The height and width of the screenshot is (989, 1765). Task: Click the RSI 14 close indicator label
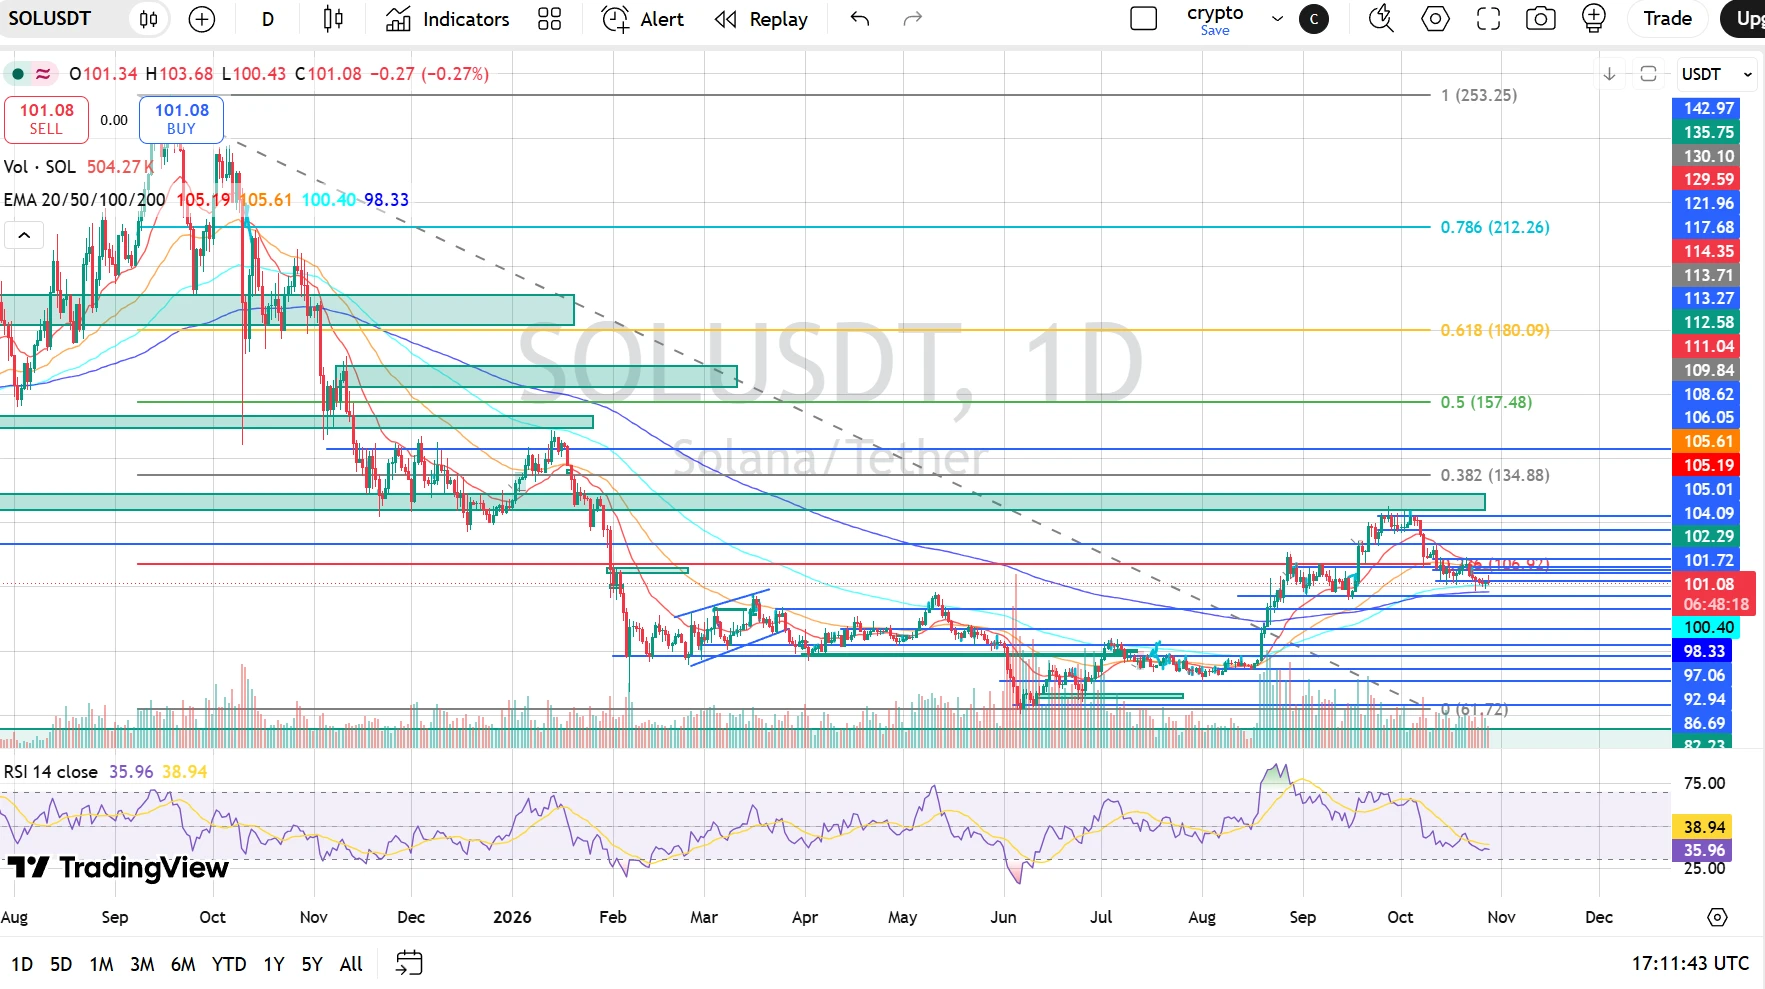[51, 772]
